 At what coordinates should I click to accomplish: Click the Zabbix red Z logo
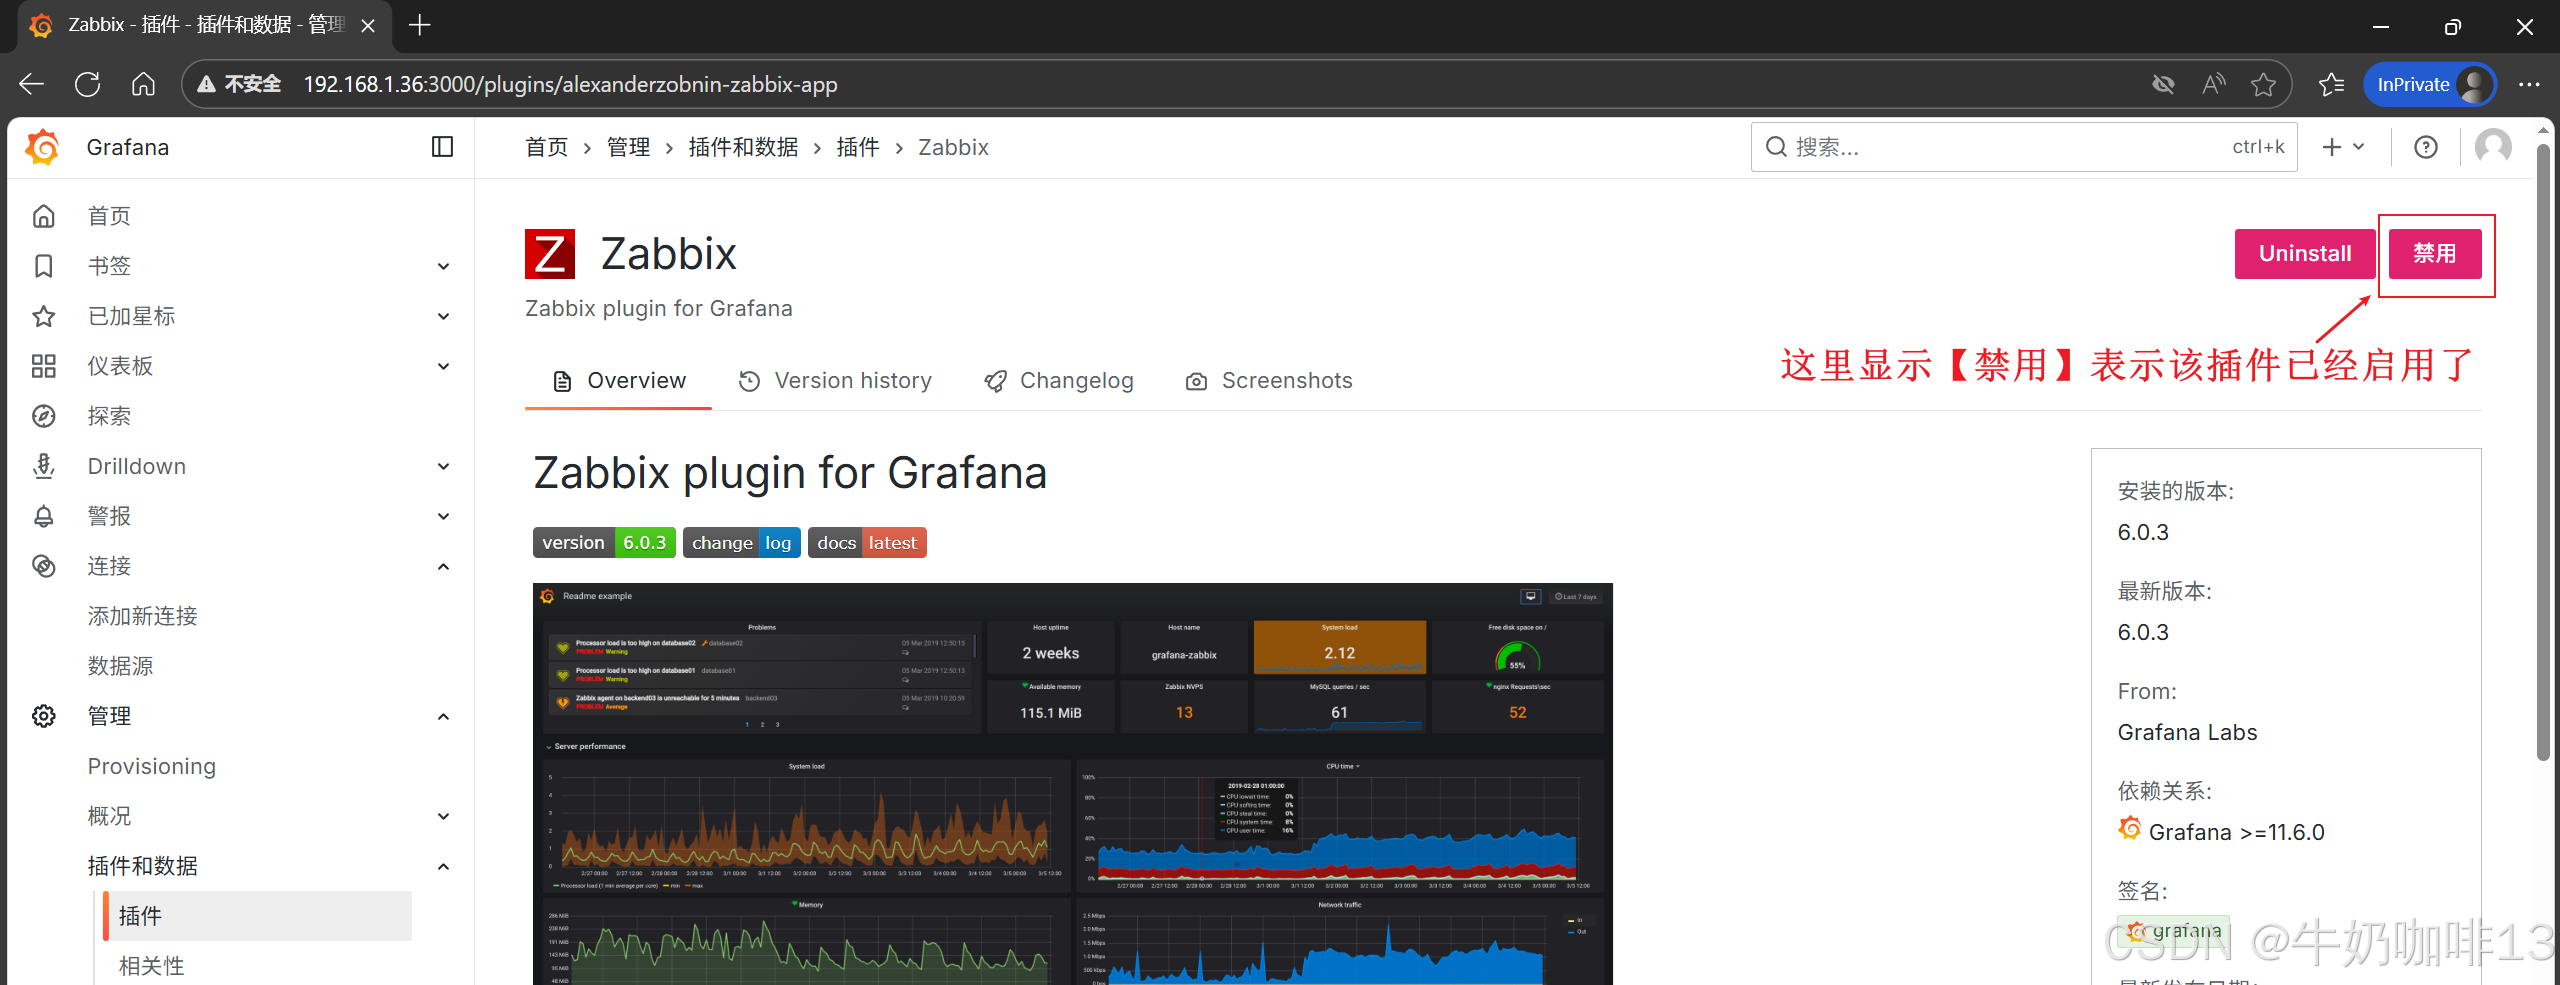550,254
